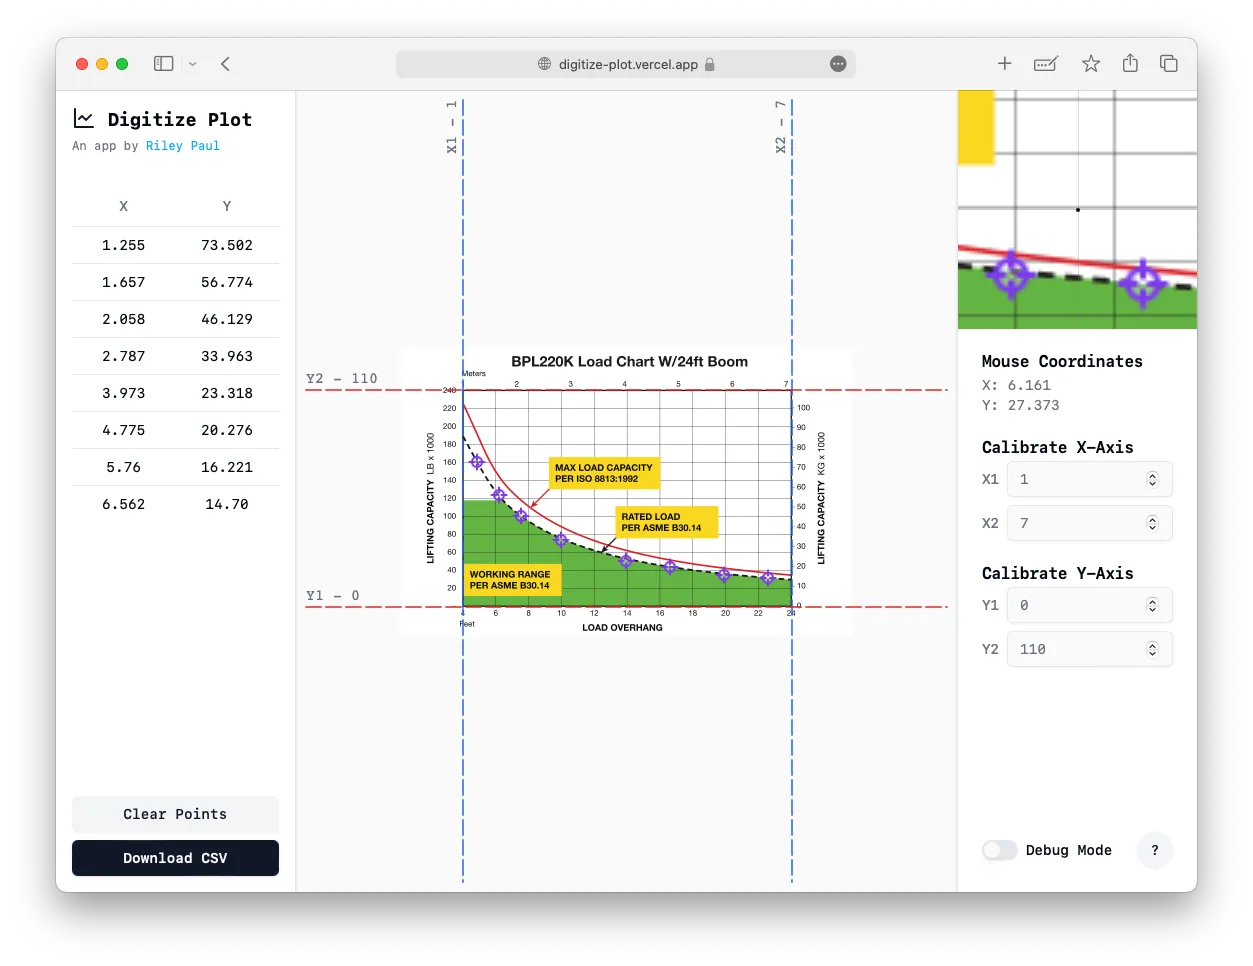Click the Y2 field stepper arrows

1152,650
